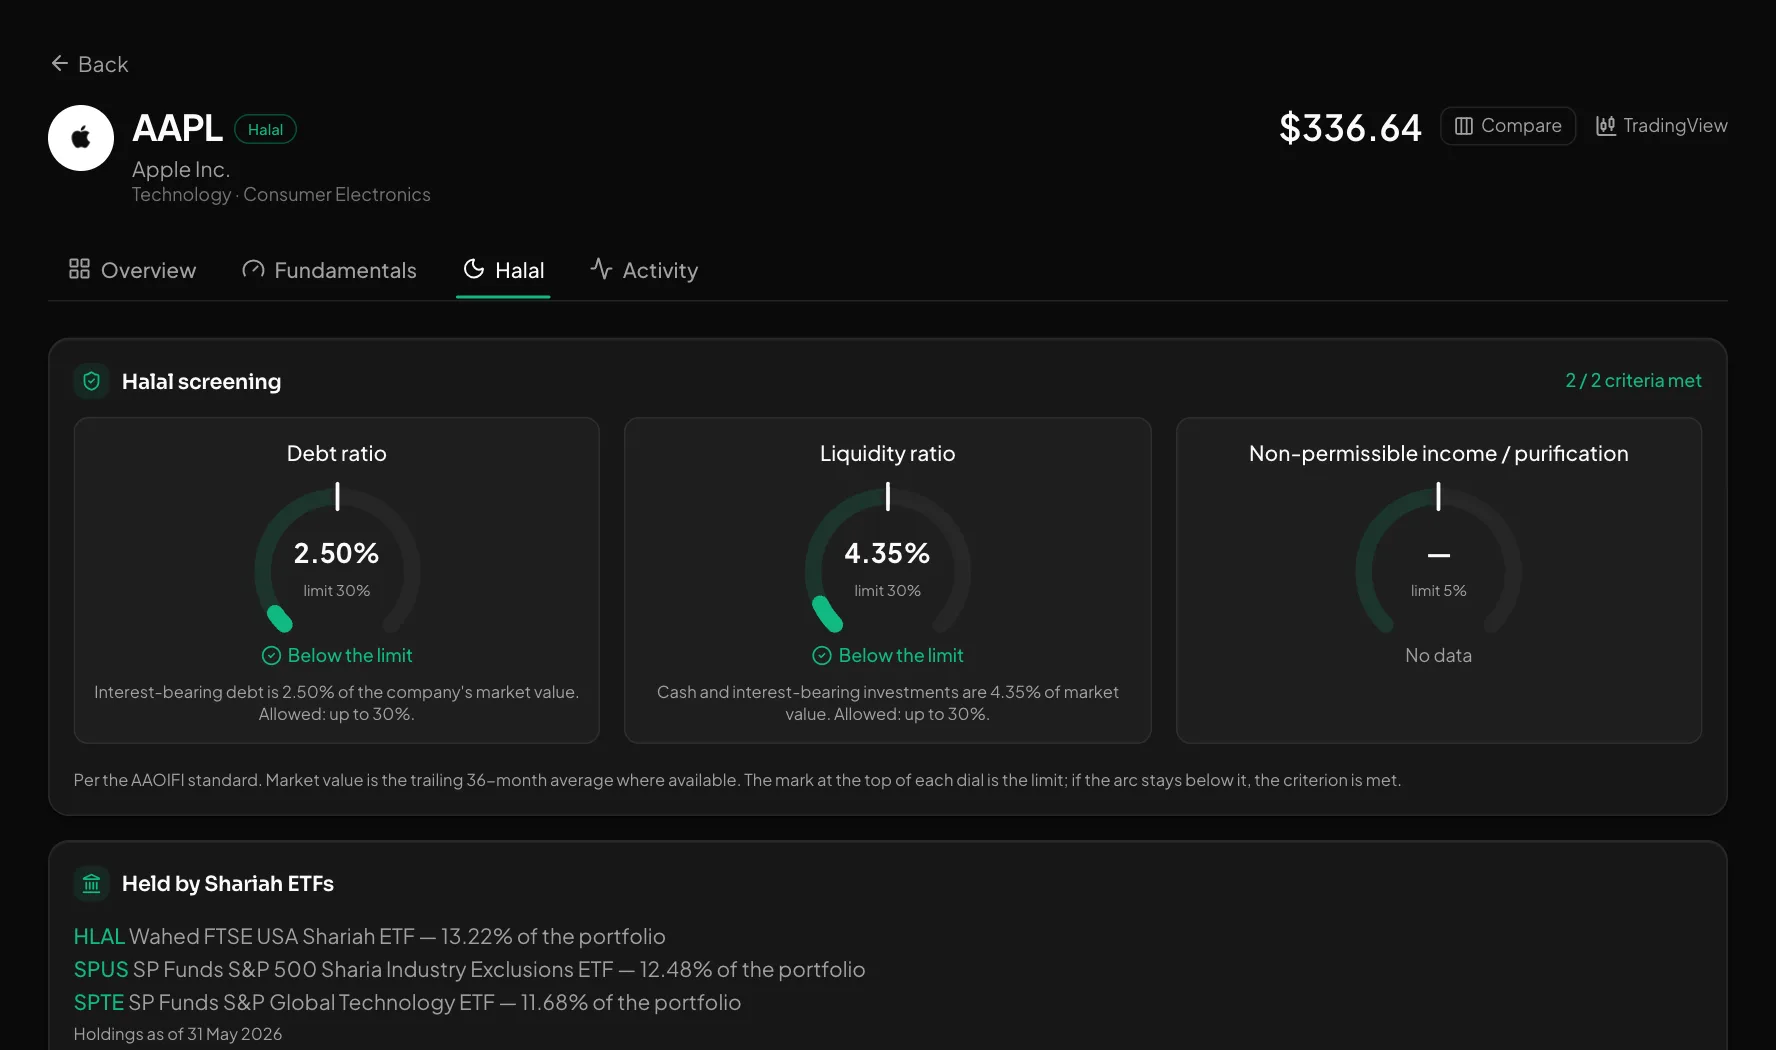Click the AAOIFI standard footnote
The height and width of the screenshot is (1050, 1776).
pyautogui.click(x=737, y=780)
